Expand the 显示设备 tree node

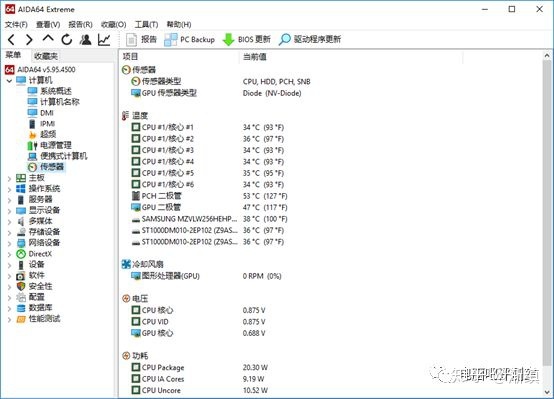click(9, 211)
